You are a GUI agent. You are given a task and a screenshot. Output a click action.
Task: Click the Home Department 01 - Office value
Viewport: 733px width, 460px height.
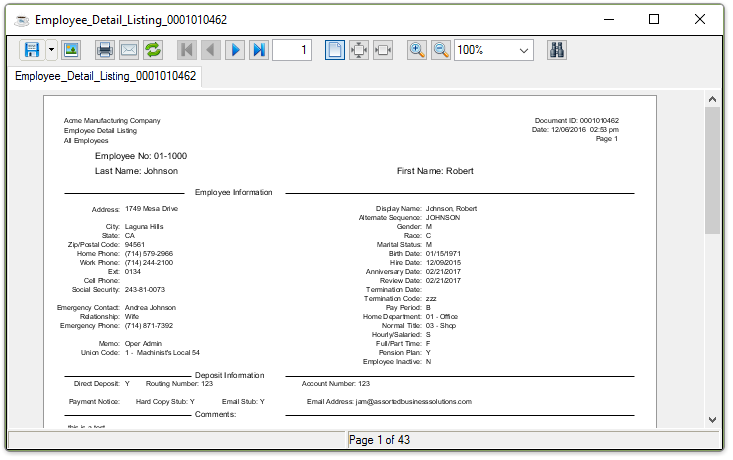(x=441, y=316)
